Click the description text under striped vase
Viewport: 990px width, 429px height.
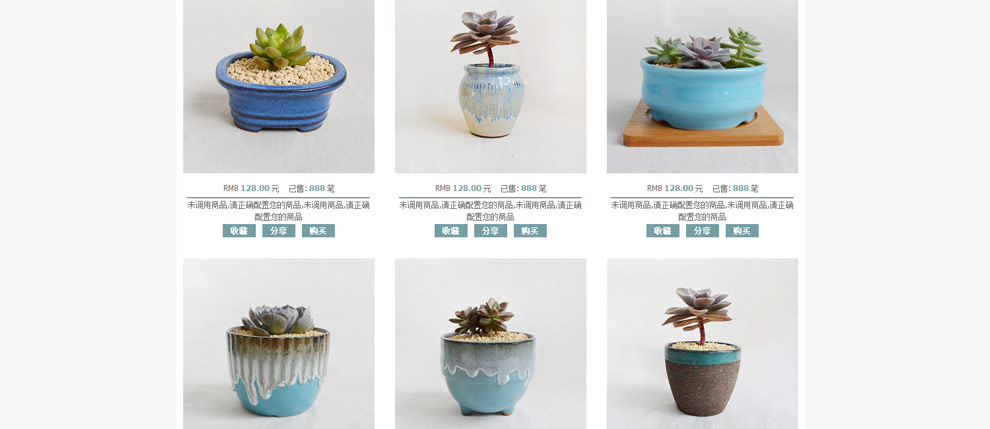491,211
